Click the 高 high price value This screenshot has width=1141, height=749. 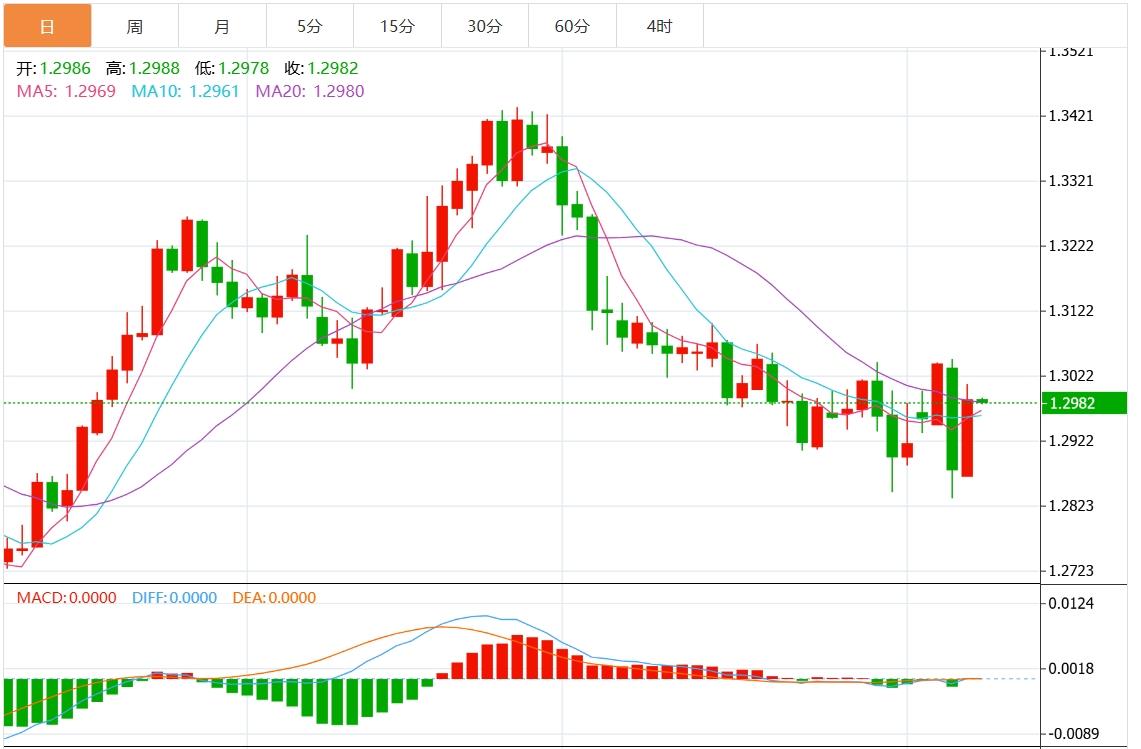point(154,69)
